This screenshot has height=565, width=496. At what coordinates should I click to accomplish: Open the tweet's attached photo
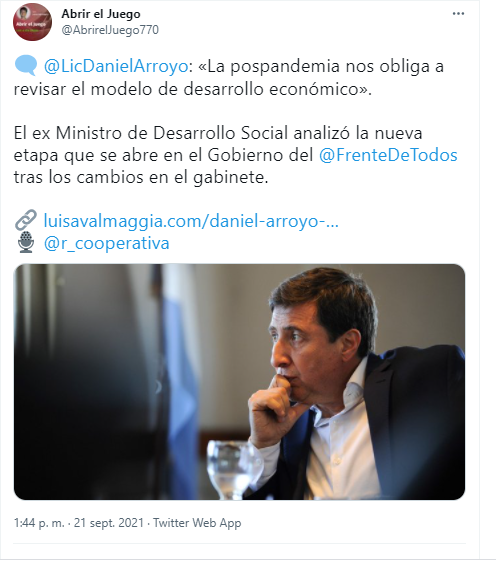(x=239, y=382)
